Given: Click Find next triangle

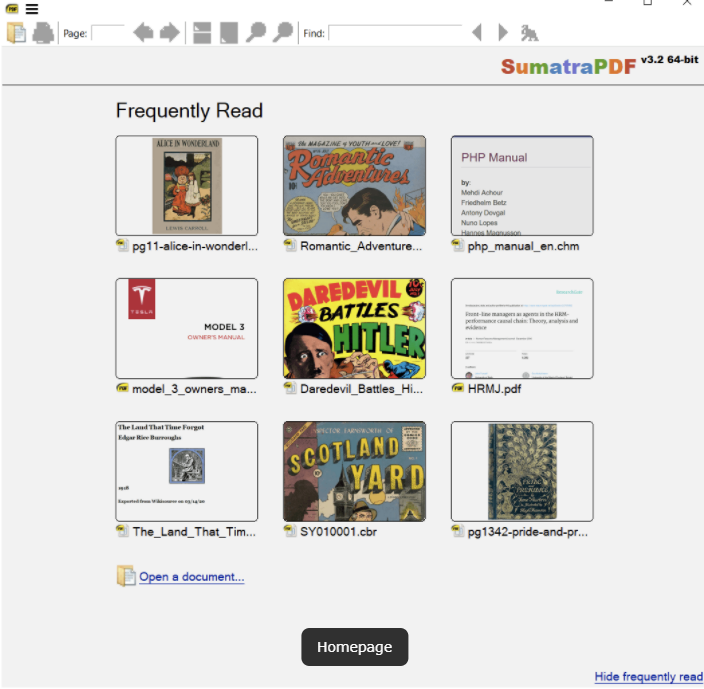Looking at the screenshot, I should pos(503,33).
